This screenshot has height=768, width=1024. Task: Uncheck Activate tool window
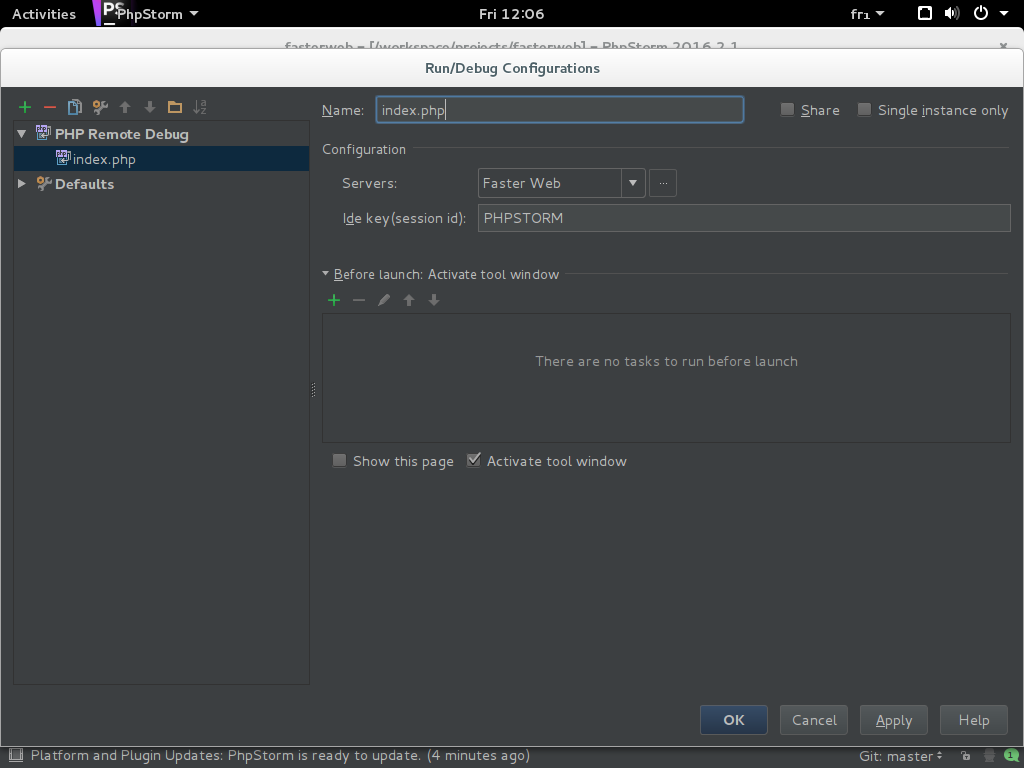(x=475, y=461)
